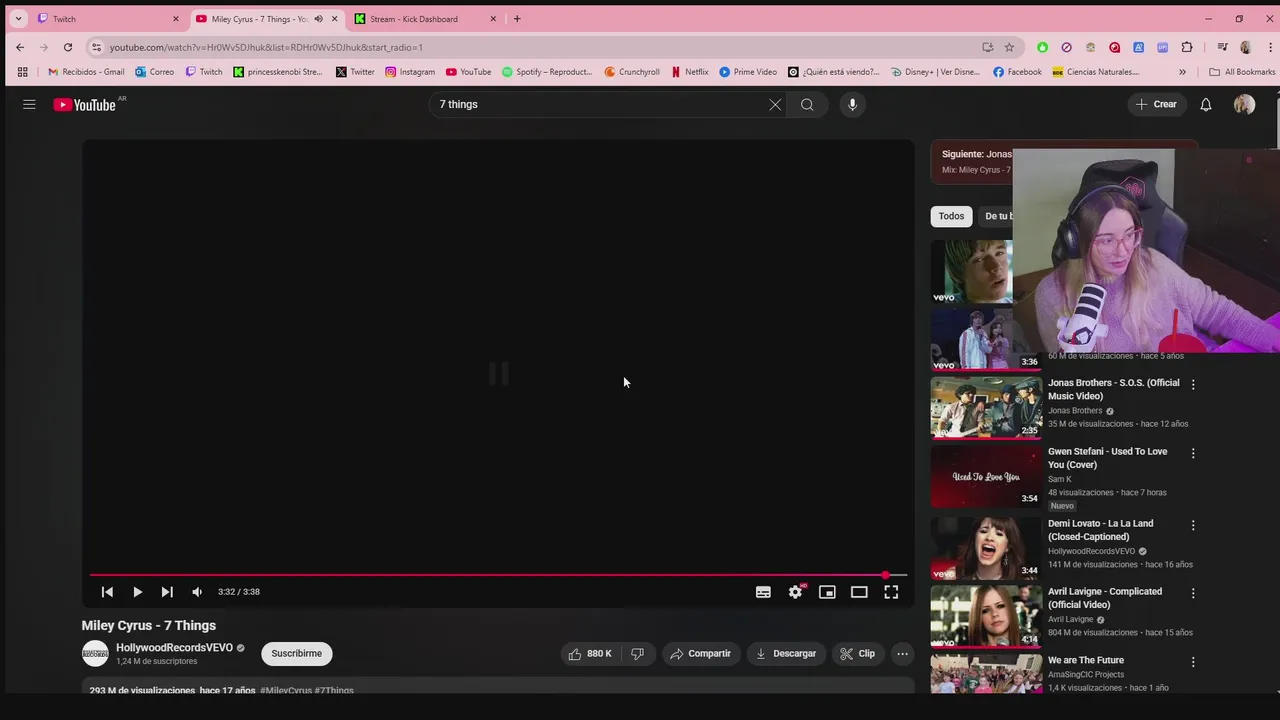Screen dimensions: 1280x720
Task: Like the video with 880 K likes
Action: 590,654
